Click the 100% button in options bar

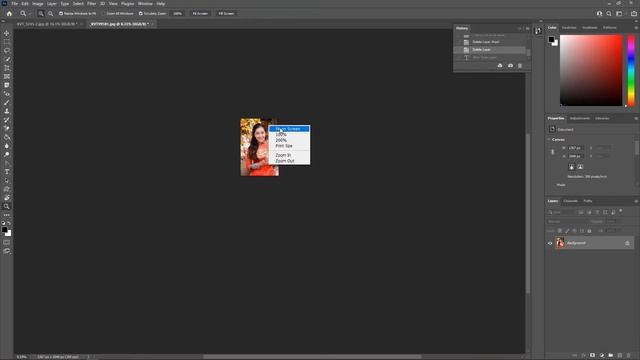(x=177, y=13)
